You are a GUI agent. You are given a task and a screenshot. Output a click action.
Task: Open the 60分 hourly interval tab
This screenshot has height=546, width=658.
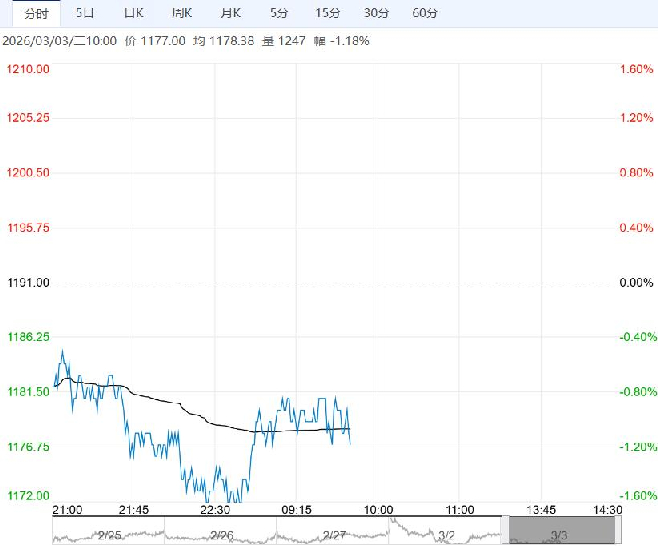[x=425, y=13]
